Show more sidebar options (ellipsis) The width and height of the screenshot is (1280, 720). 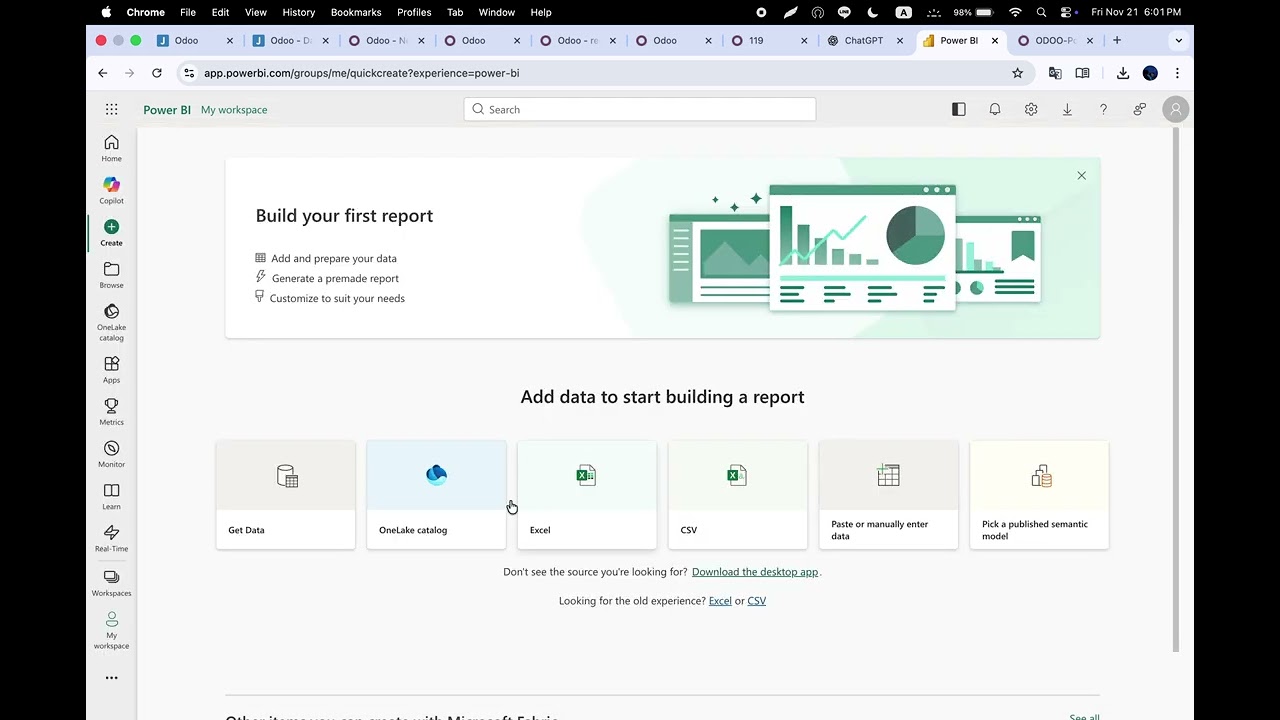click(x=111, y=678)
